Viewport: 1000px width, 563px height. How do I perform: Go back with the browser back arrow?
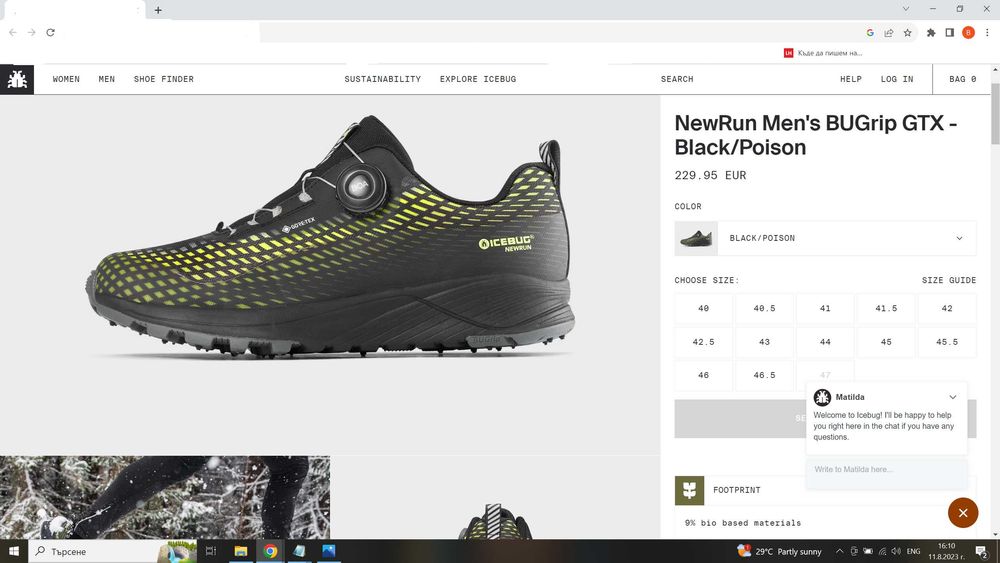pyautogui.click(x=13, y=32)
